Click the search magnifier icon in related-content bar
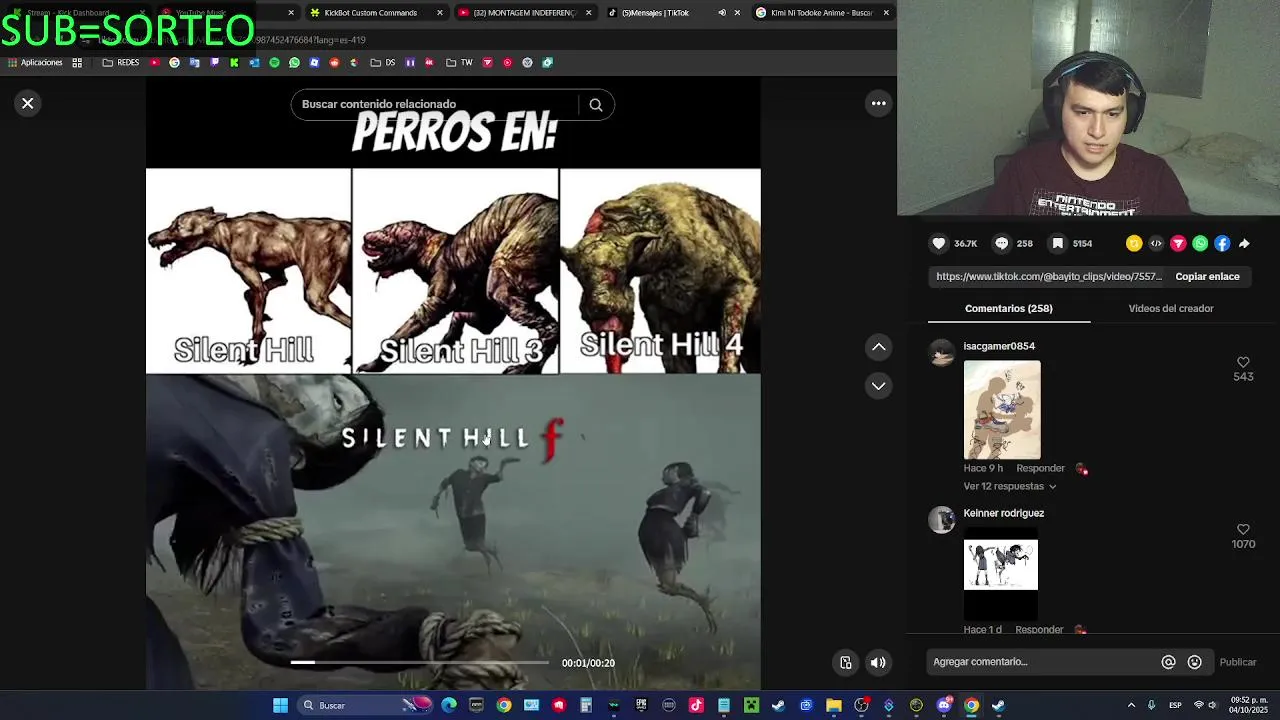1280x720 pixels. 596,105
